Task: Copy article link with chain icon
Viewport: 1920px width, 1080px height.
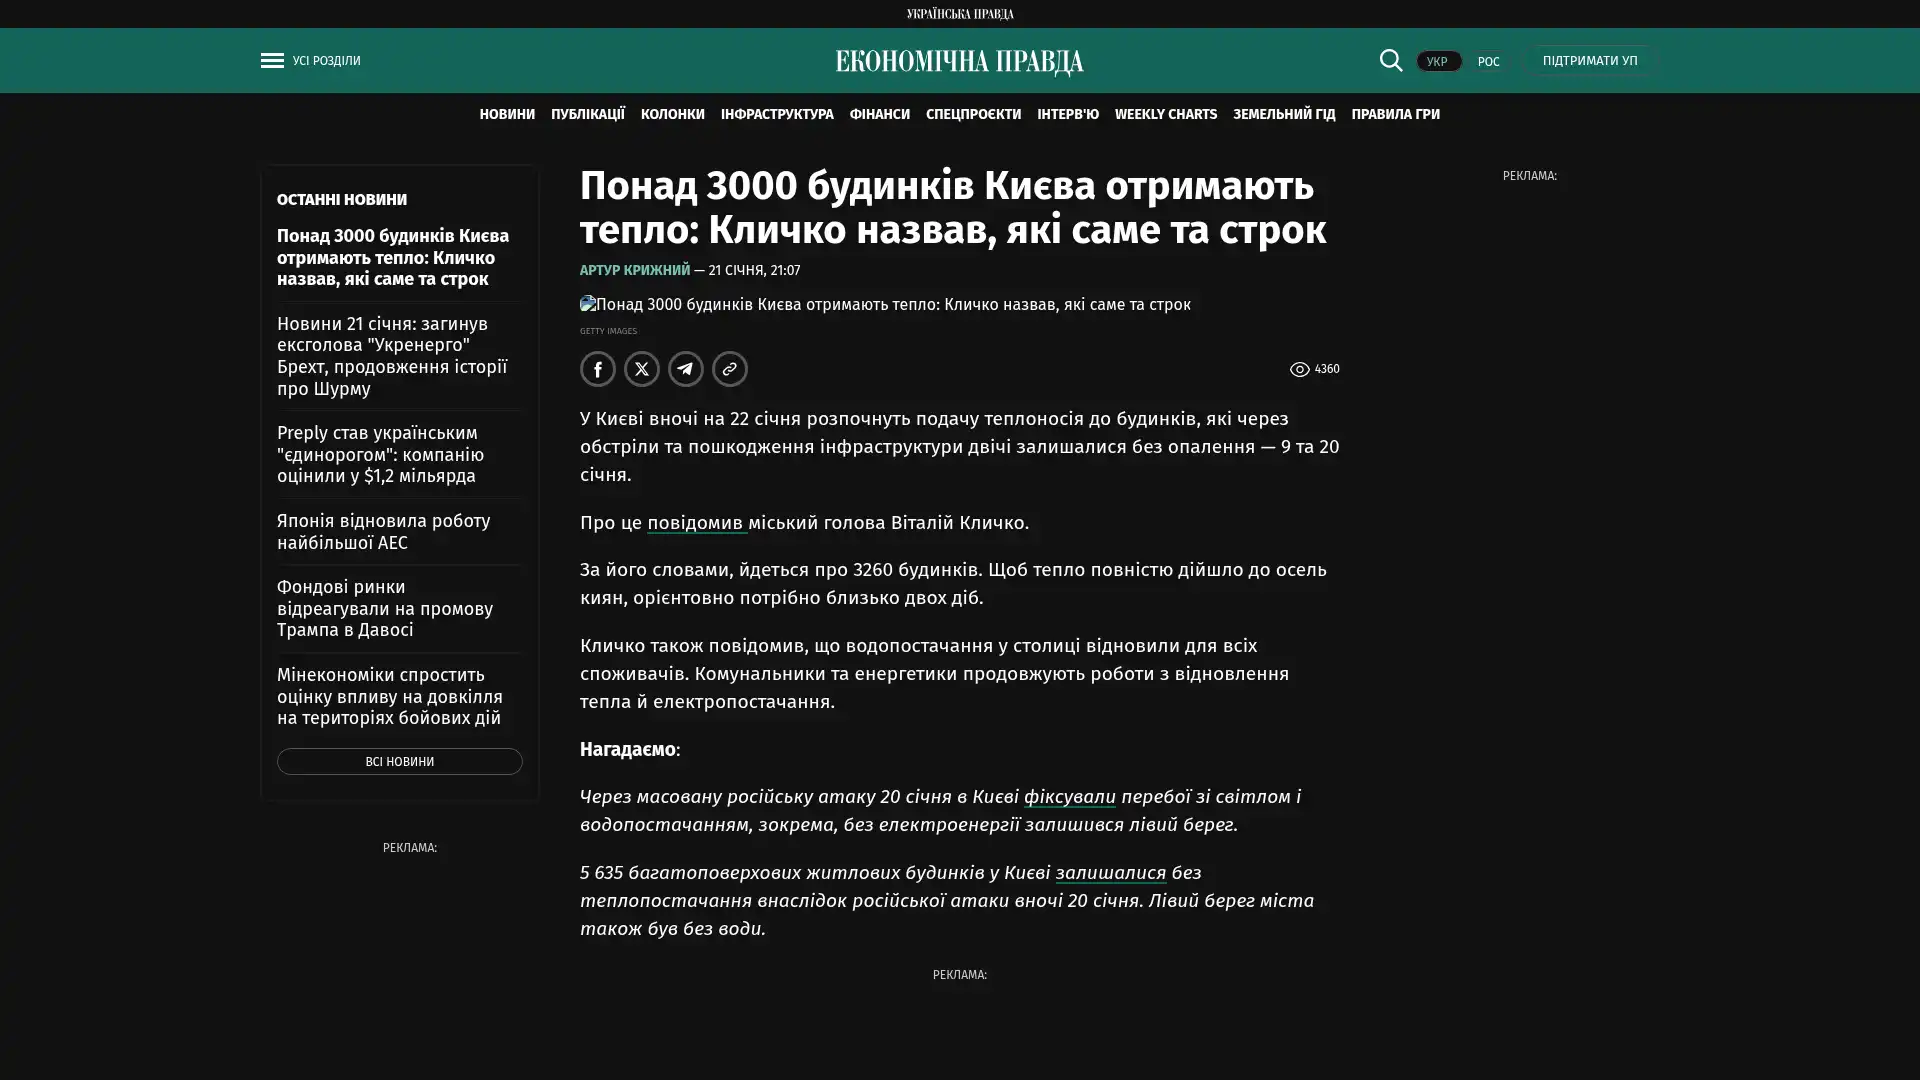Action: coord(729,369)
